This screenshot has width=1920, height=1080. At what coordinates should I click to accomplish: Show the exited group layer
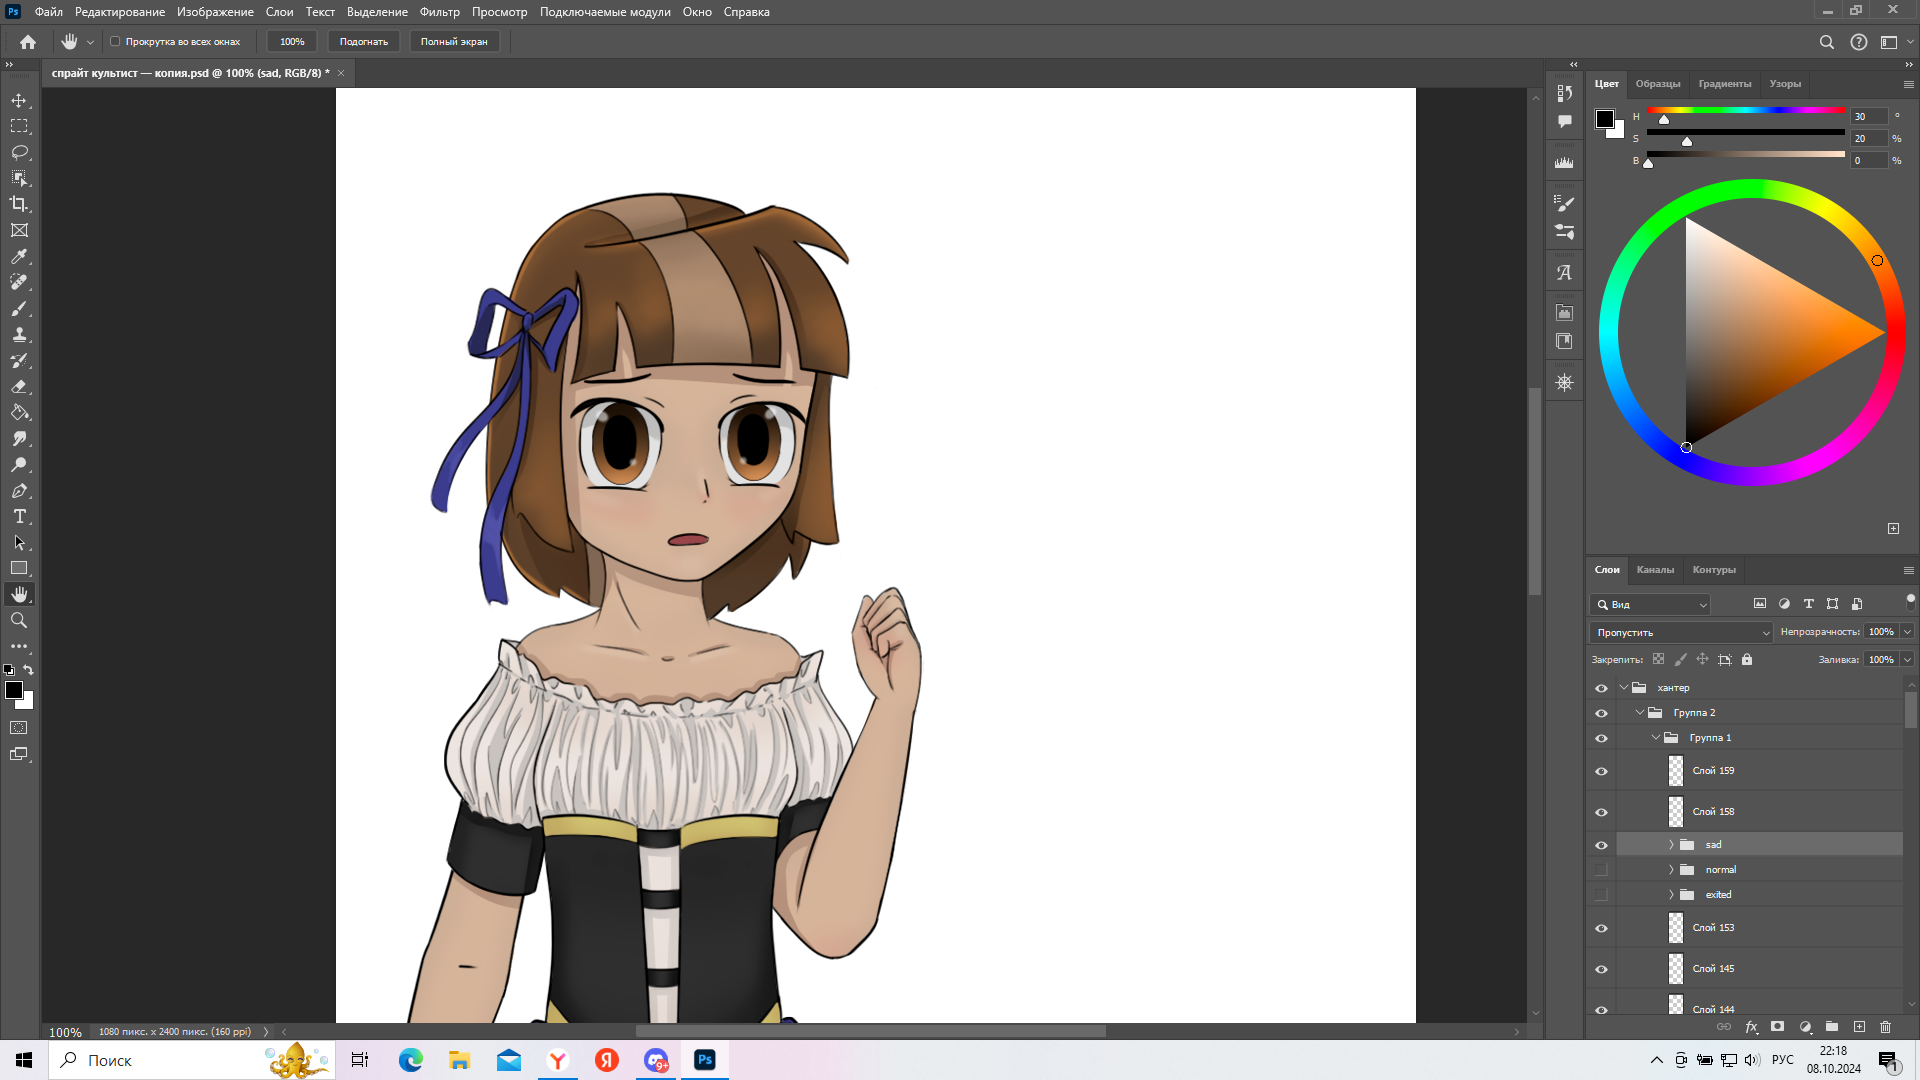point(1601,895)
